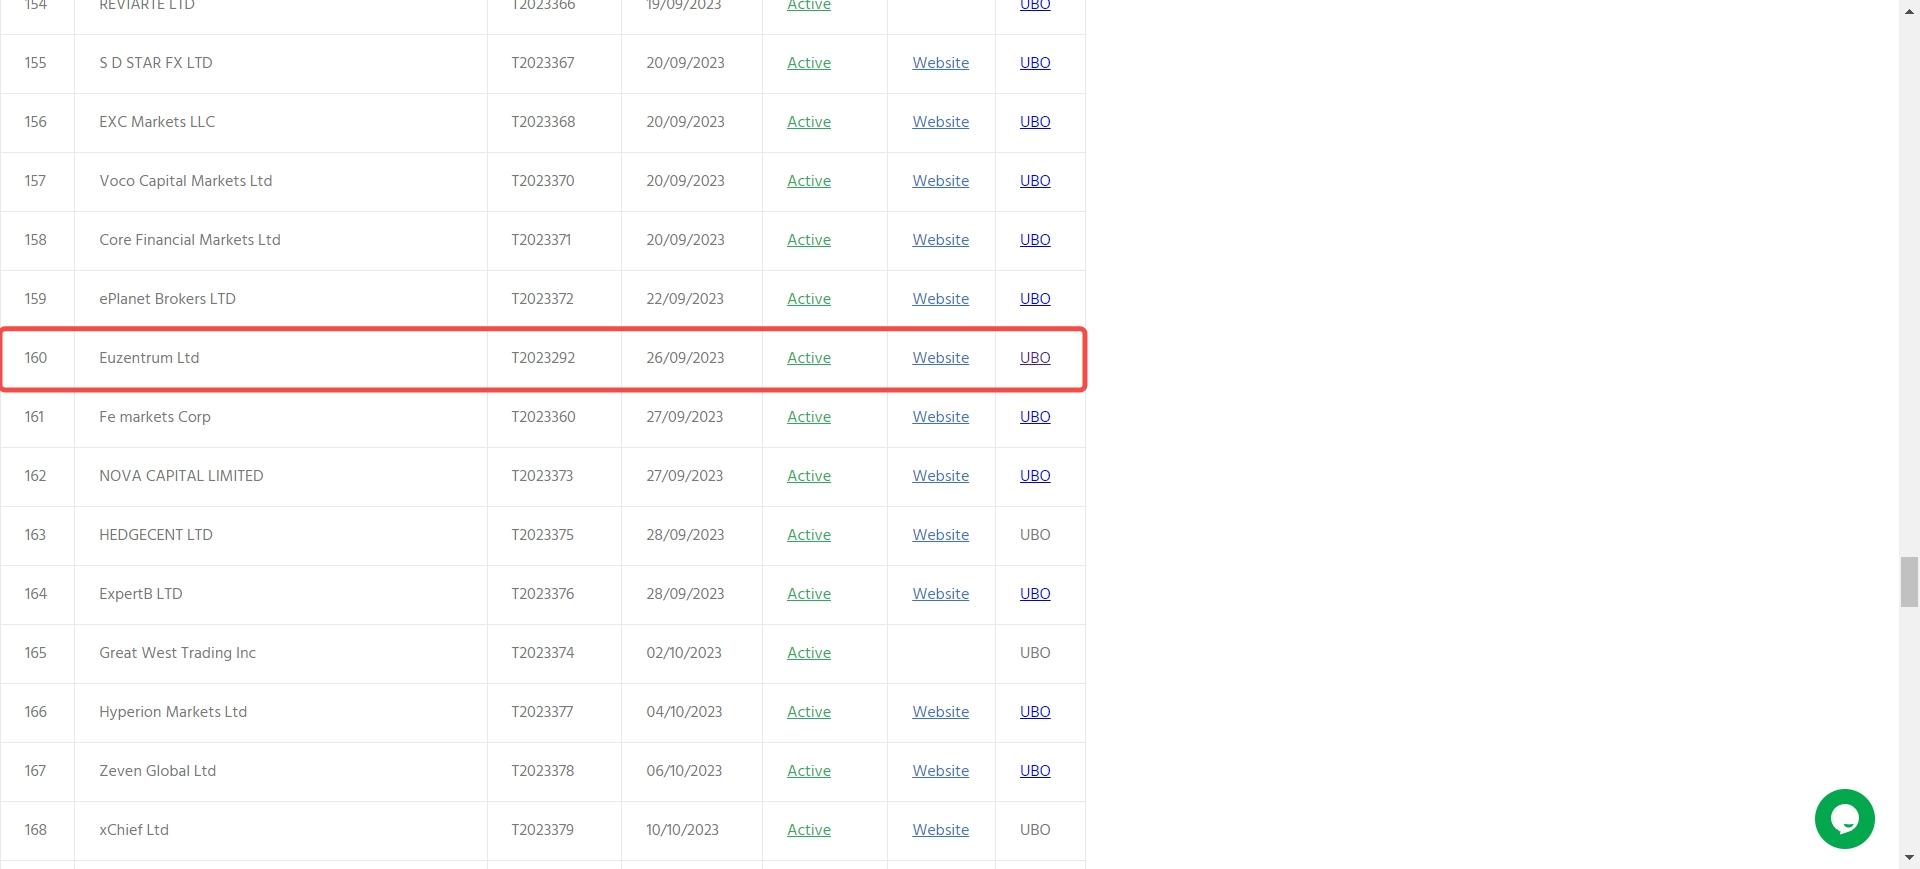Open Website link for Fe markets Corp

[x=940, y=417]
